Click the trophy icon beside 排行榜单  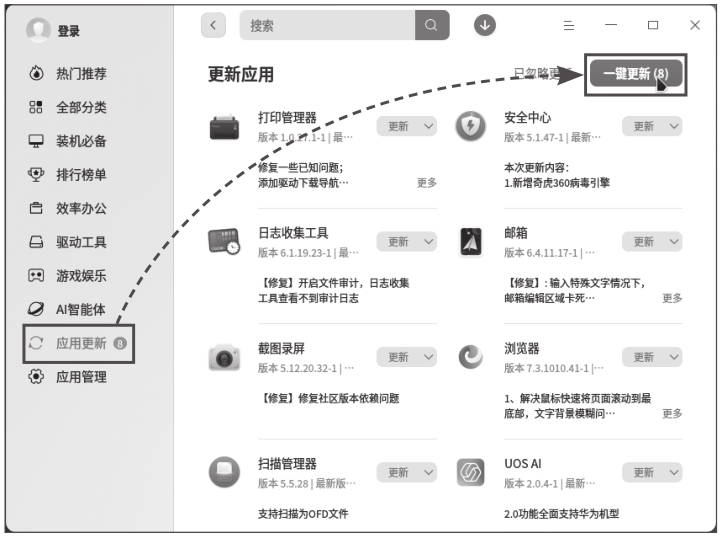[x=36, y=174]
